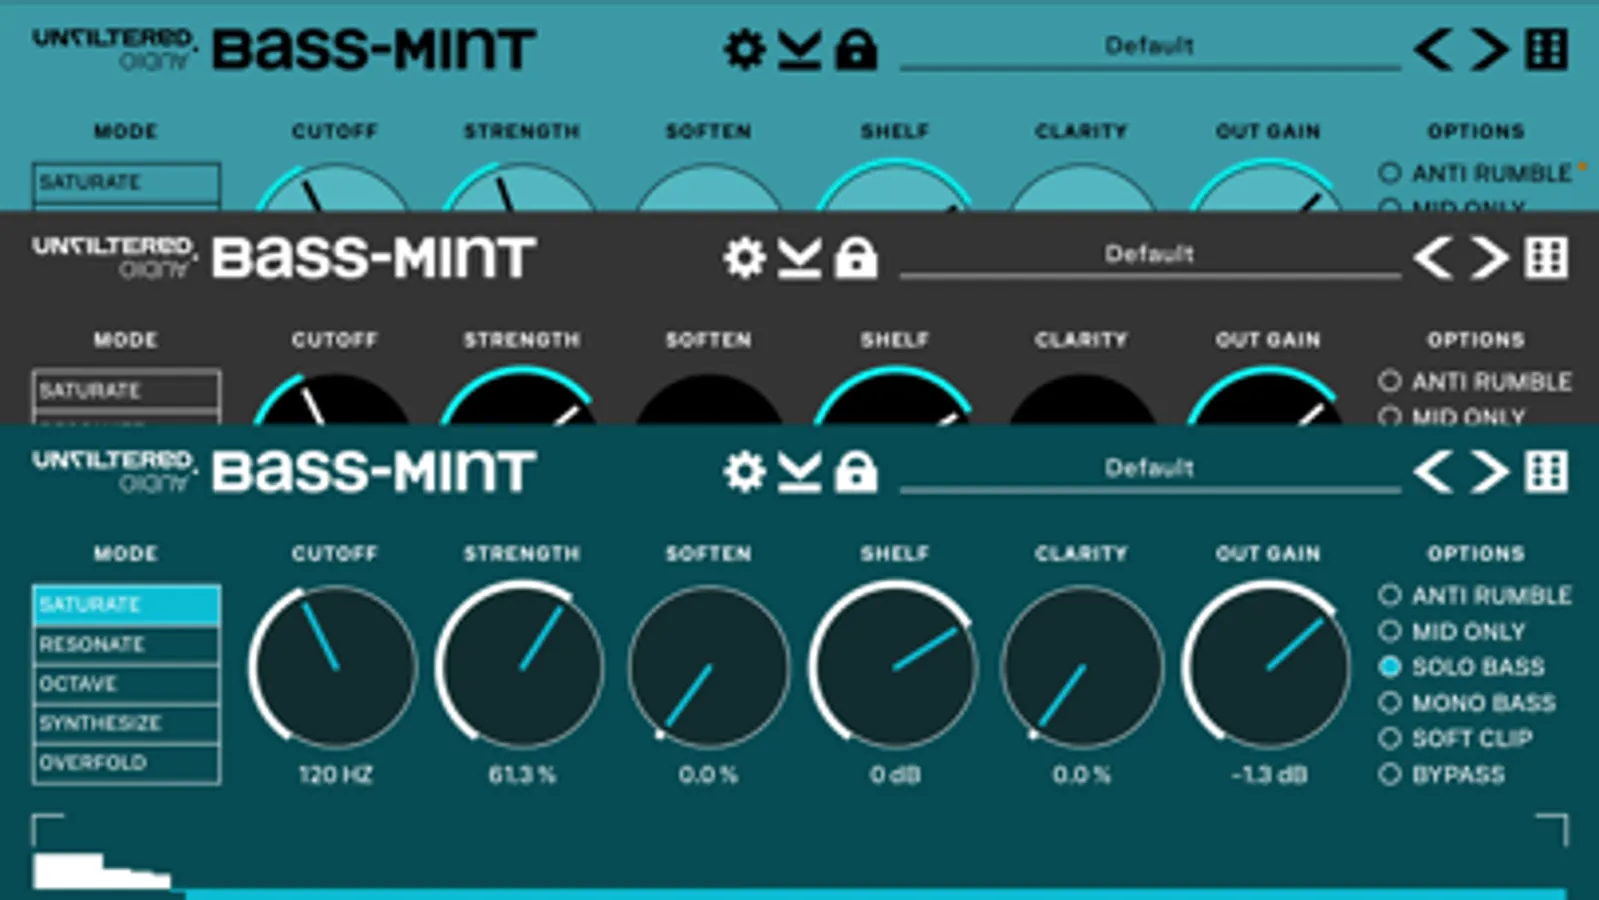The height and width of the screenshot is (900, 1599).
Task: Click the save/download arrow icon in the dark teal panel
Action: [x=799, y=472]
